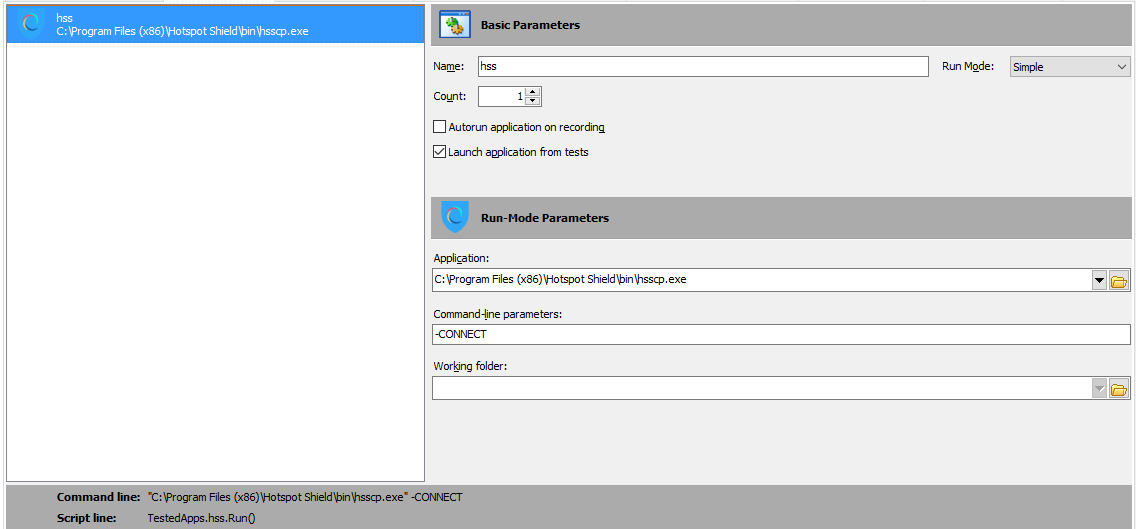The width and height of the screenshot is (1136, 529).
Task: Click the Basic Parameters header icon
Action: click(x=455, y=25)
